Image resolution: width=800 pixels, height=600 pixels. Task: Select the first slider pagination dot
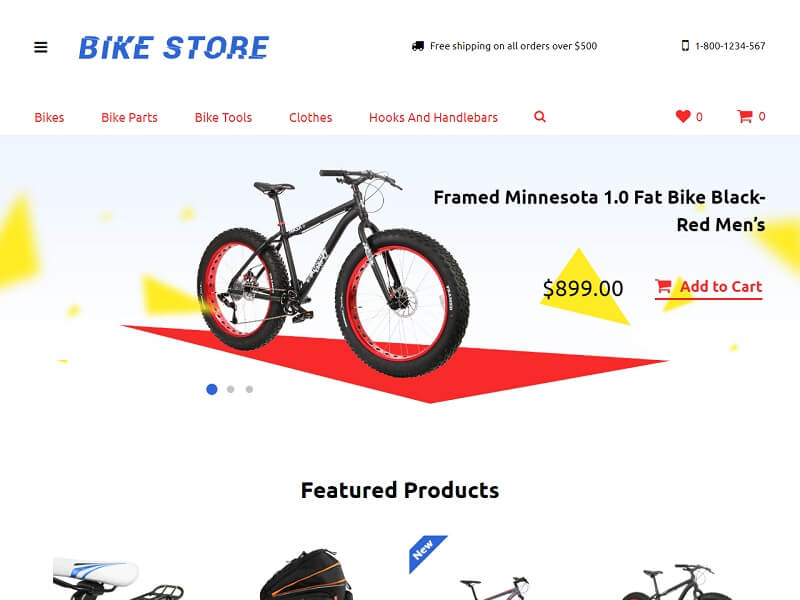tap(212, 389)
